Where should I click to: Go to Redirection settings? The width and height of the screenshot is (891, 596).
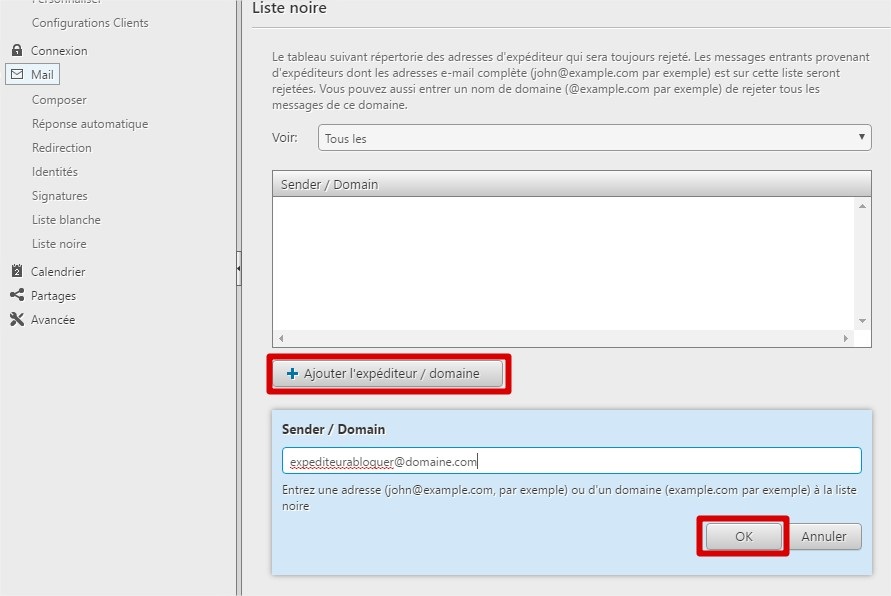point(61,148)
